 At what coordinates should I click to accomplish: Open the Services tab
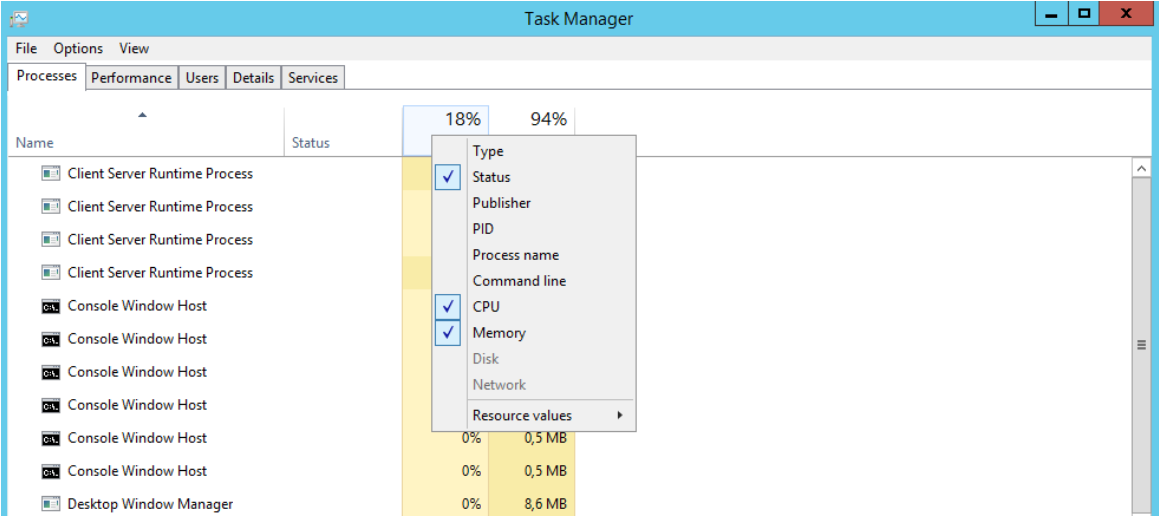(x=313, y=78)
